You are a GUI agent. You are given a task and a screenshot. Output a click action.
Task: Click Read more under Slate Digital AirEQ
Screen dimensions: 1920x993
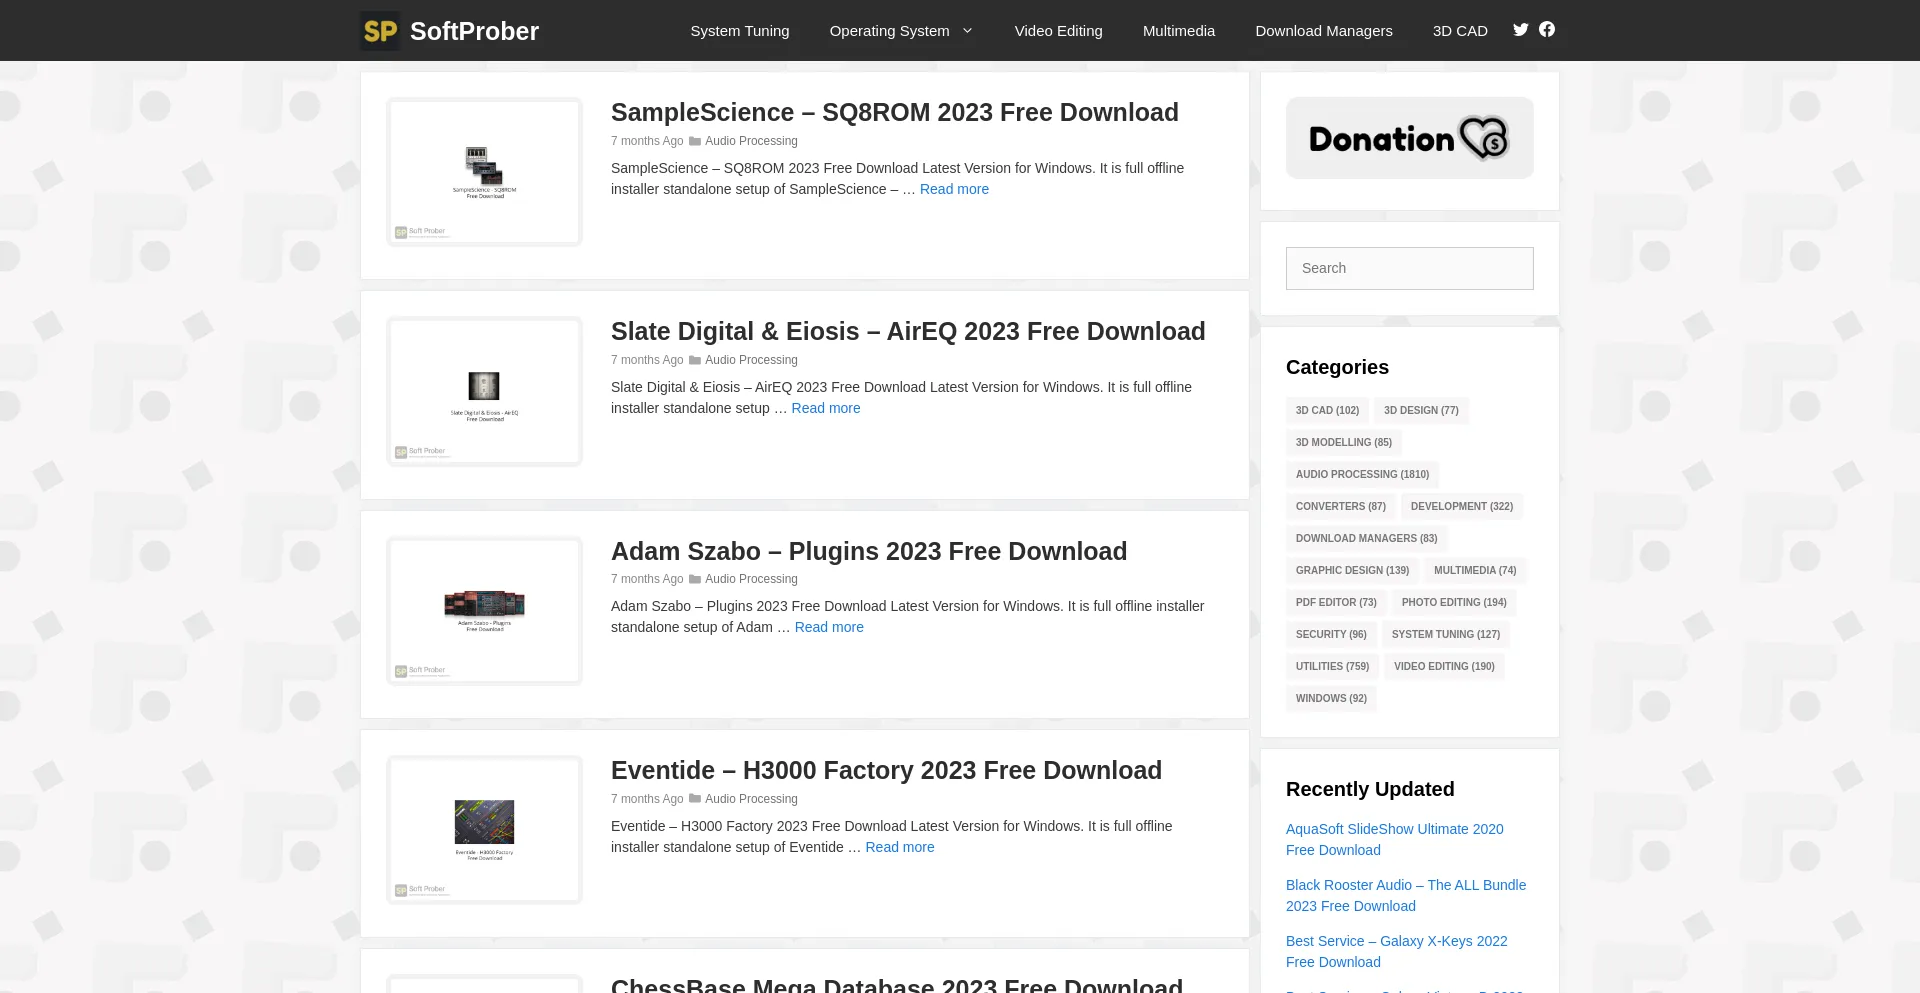[x=826, y=408]
